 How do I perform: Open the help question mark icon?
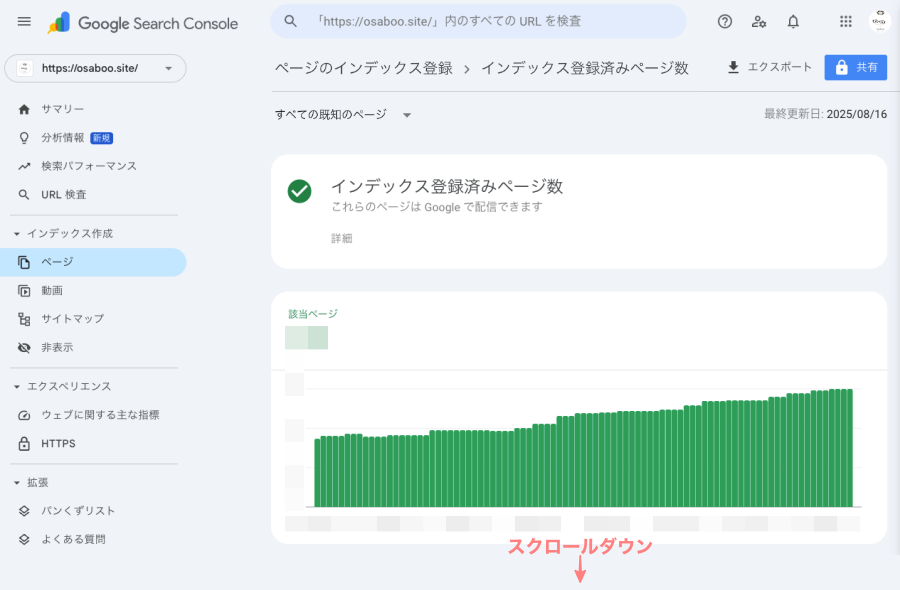tap(725, 22)
